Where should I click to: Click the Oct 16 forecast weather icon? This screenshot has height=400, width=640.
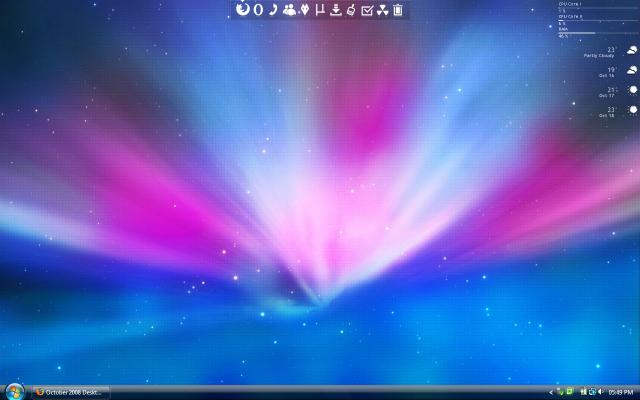point(632,70)
